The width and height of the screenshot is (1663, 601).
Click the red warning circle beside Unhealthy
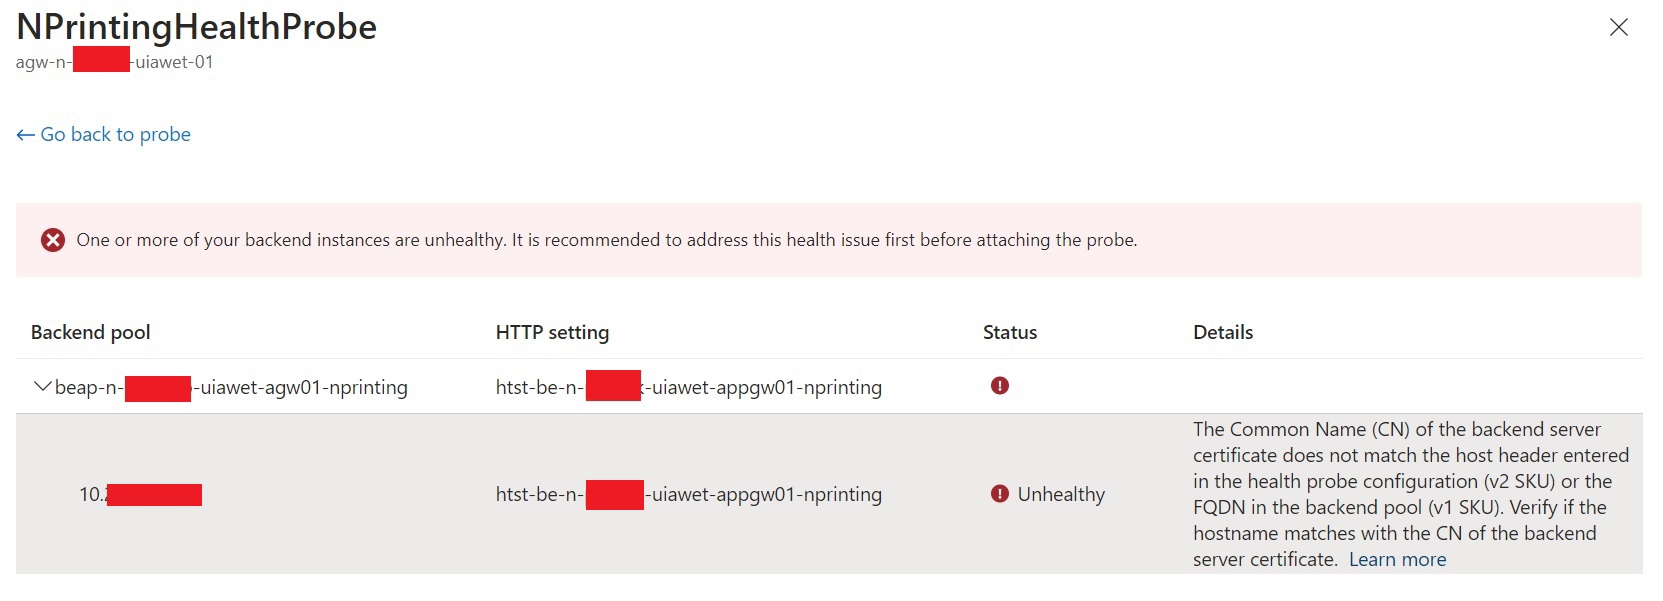tap(1000, 493)
